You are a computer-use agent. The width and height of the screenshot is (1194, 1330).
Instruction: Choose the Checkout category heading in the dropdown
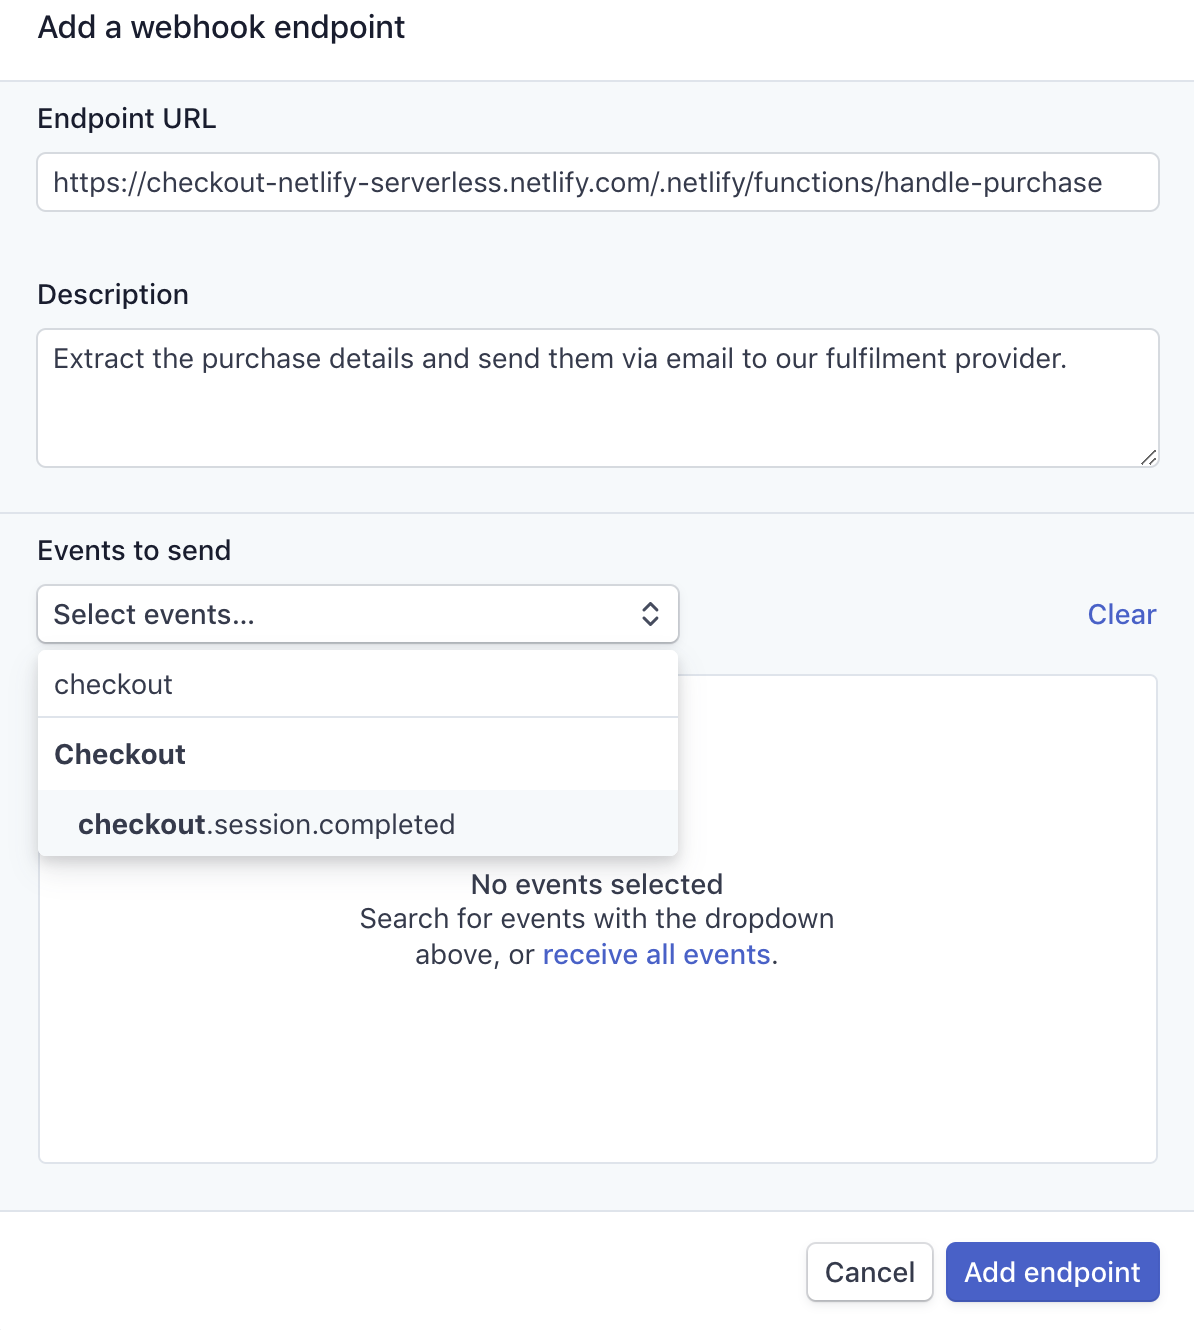[x=119, y=754]
